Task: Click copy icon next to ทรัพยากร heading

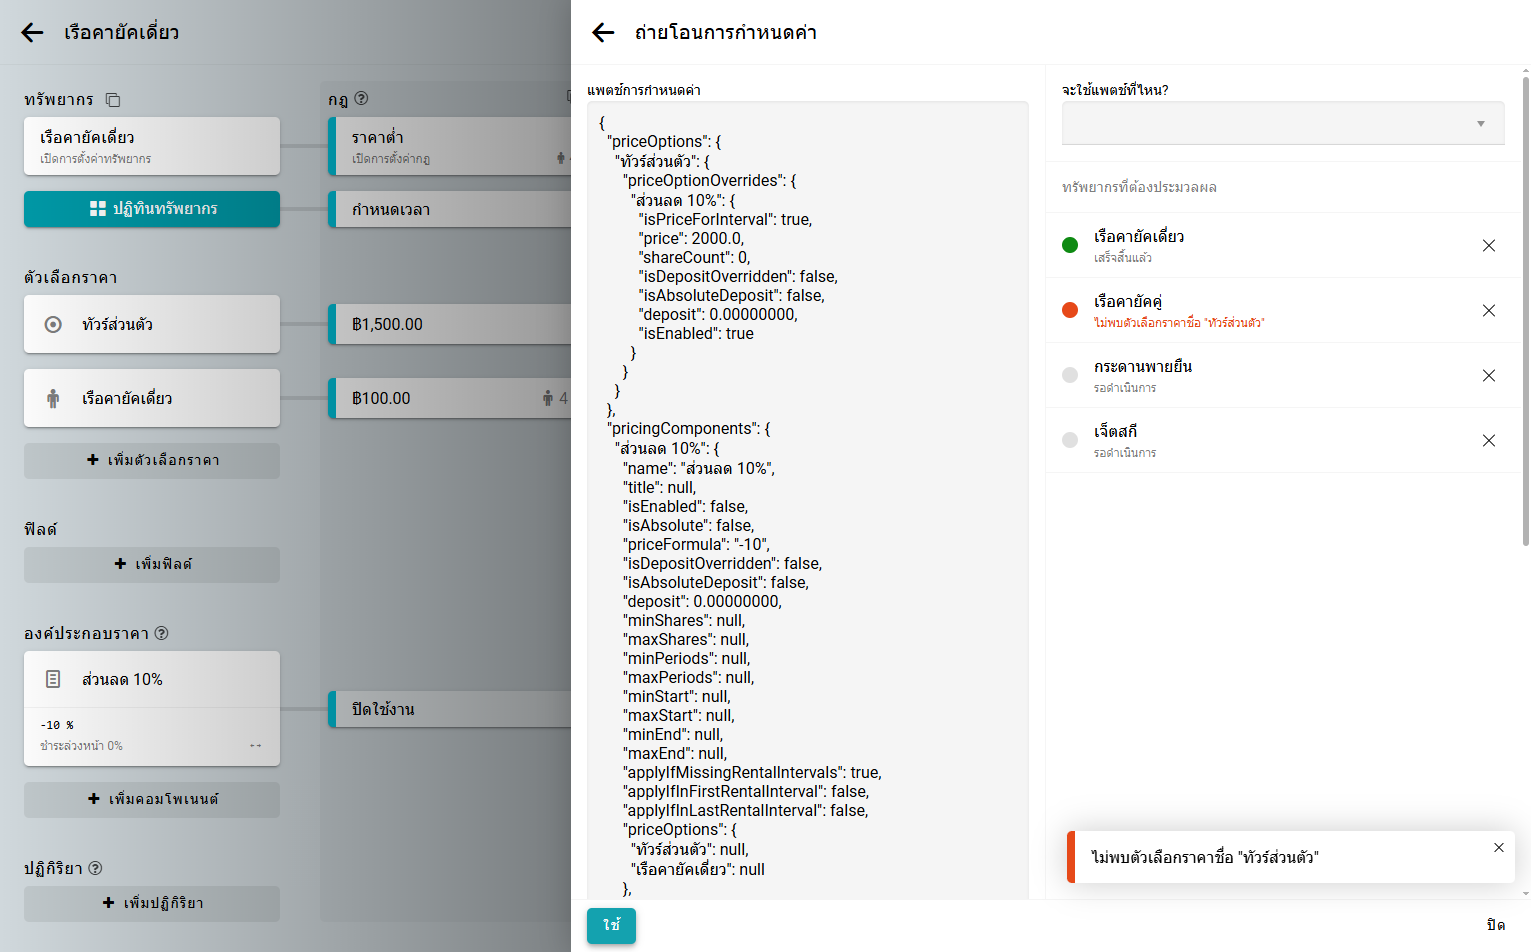Action: pyautogui.click(x=113, y=100)
